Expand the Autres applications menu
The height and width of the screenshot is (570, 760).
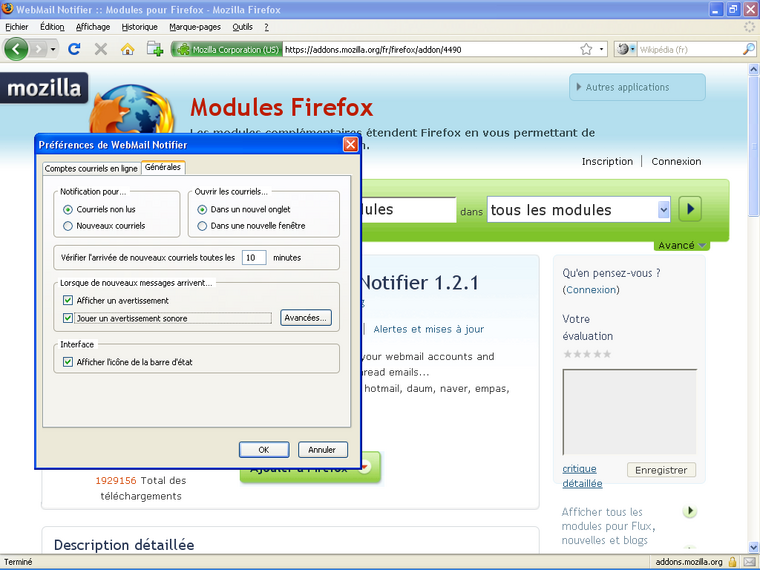(637, 87)
